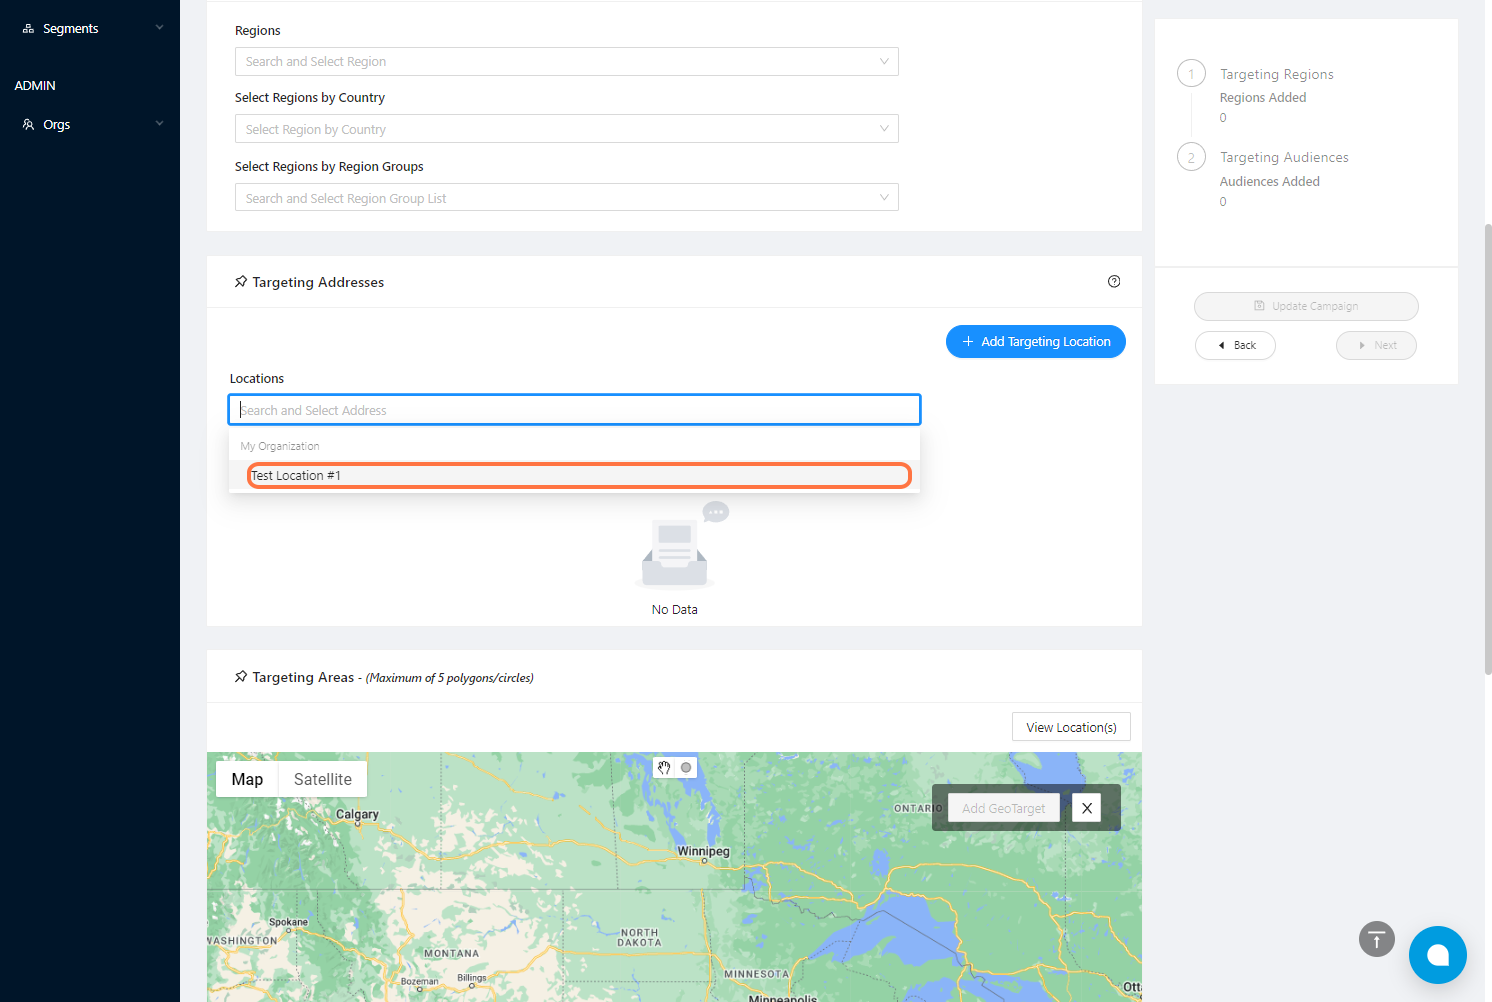Switch map to Satellite view

tap(323, 780)
